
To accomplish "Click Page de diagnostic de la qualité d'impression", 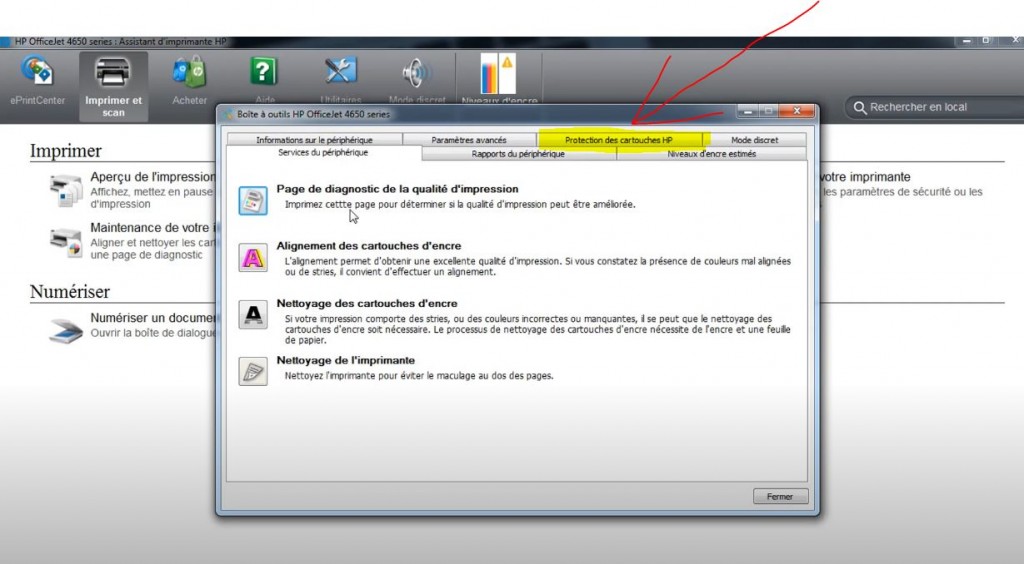I will pyautogui.click(x=397, y=189).
